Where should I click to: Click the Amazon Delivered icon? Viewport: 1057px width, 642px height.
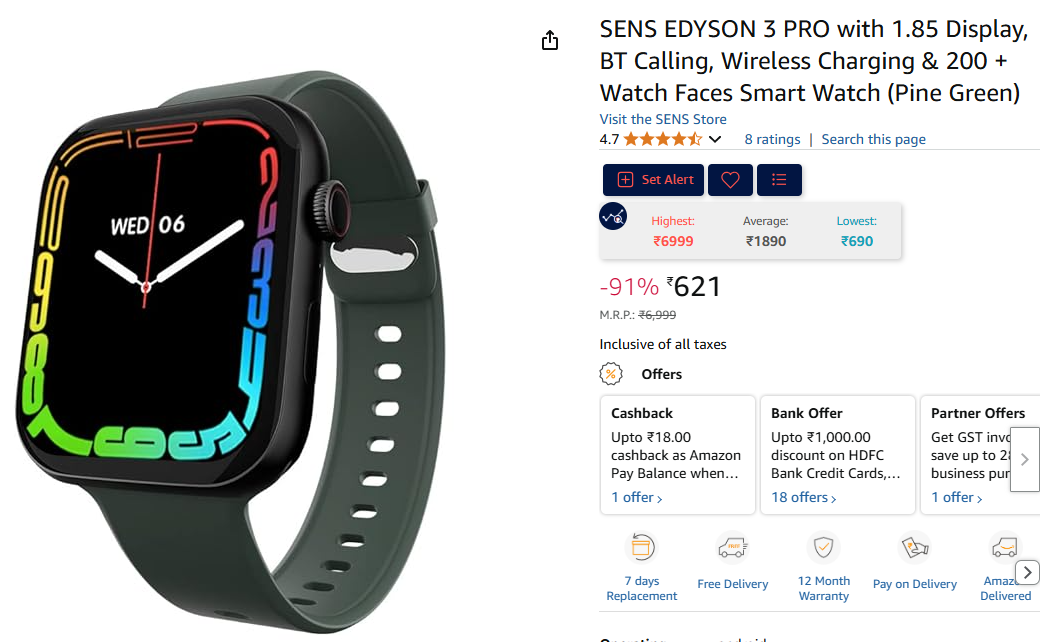pos(1005,548)
